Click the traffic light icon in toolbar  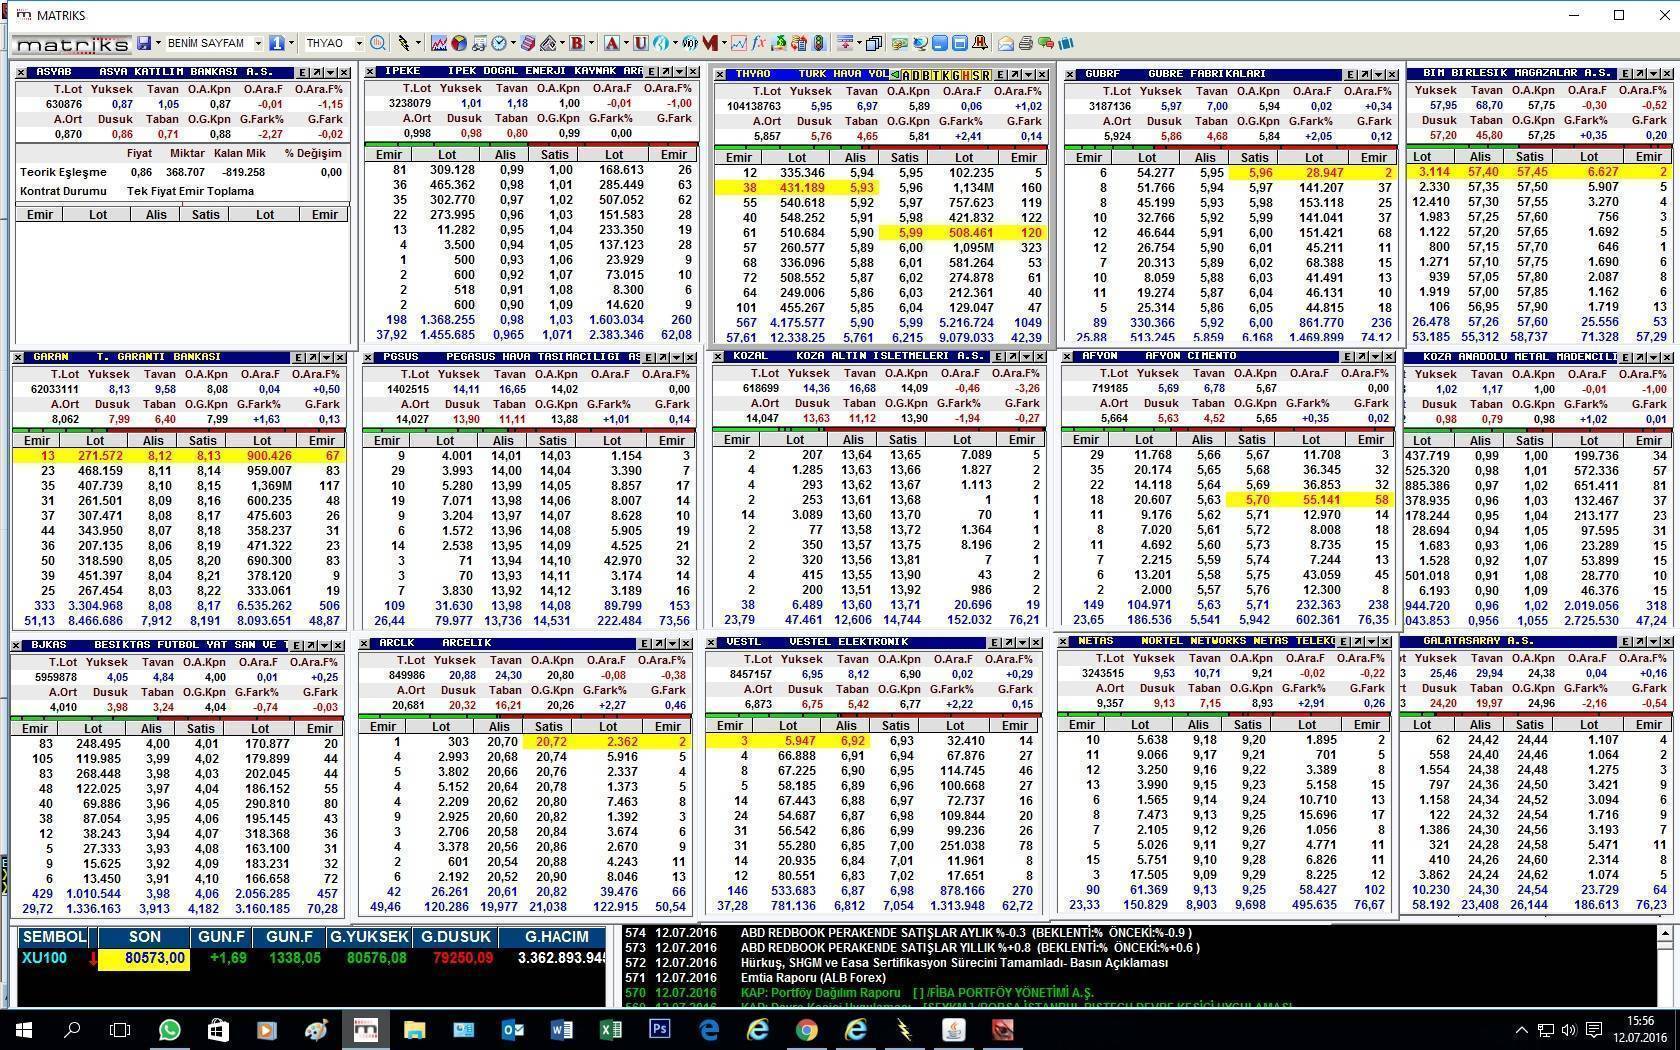819,43
